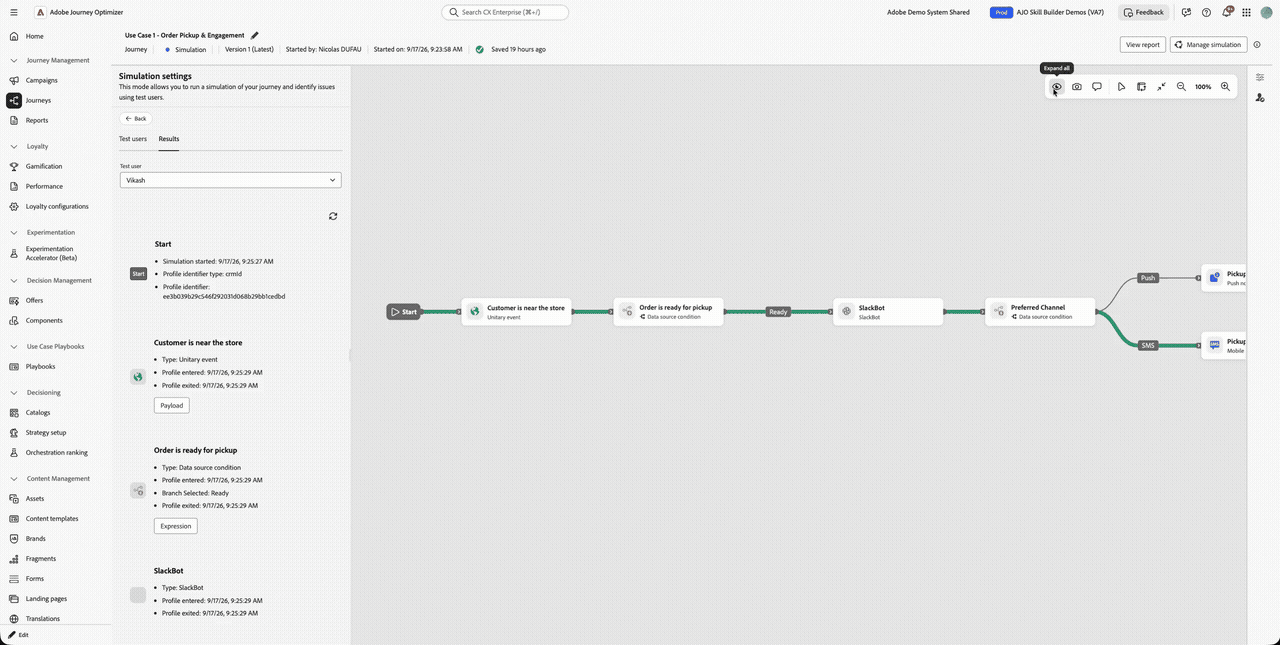Click the Performance sidebar icon

click(x=14, y=186)
